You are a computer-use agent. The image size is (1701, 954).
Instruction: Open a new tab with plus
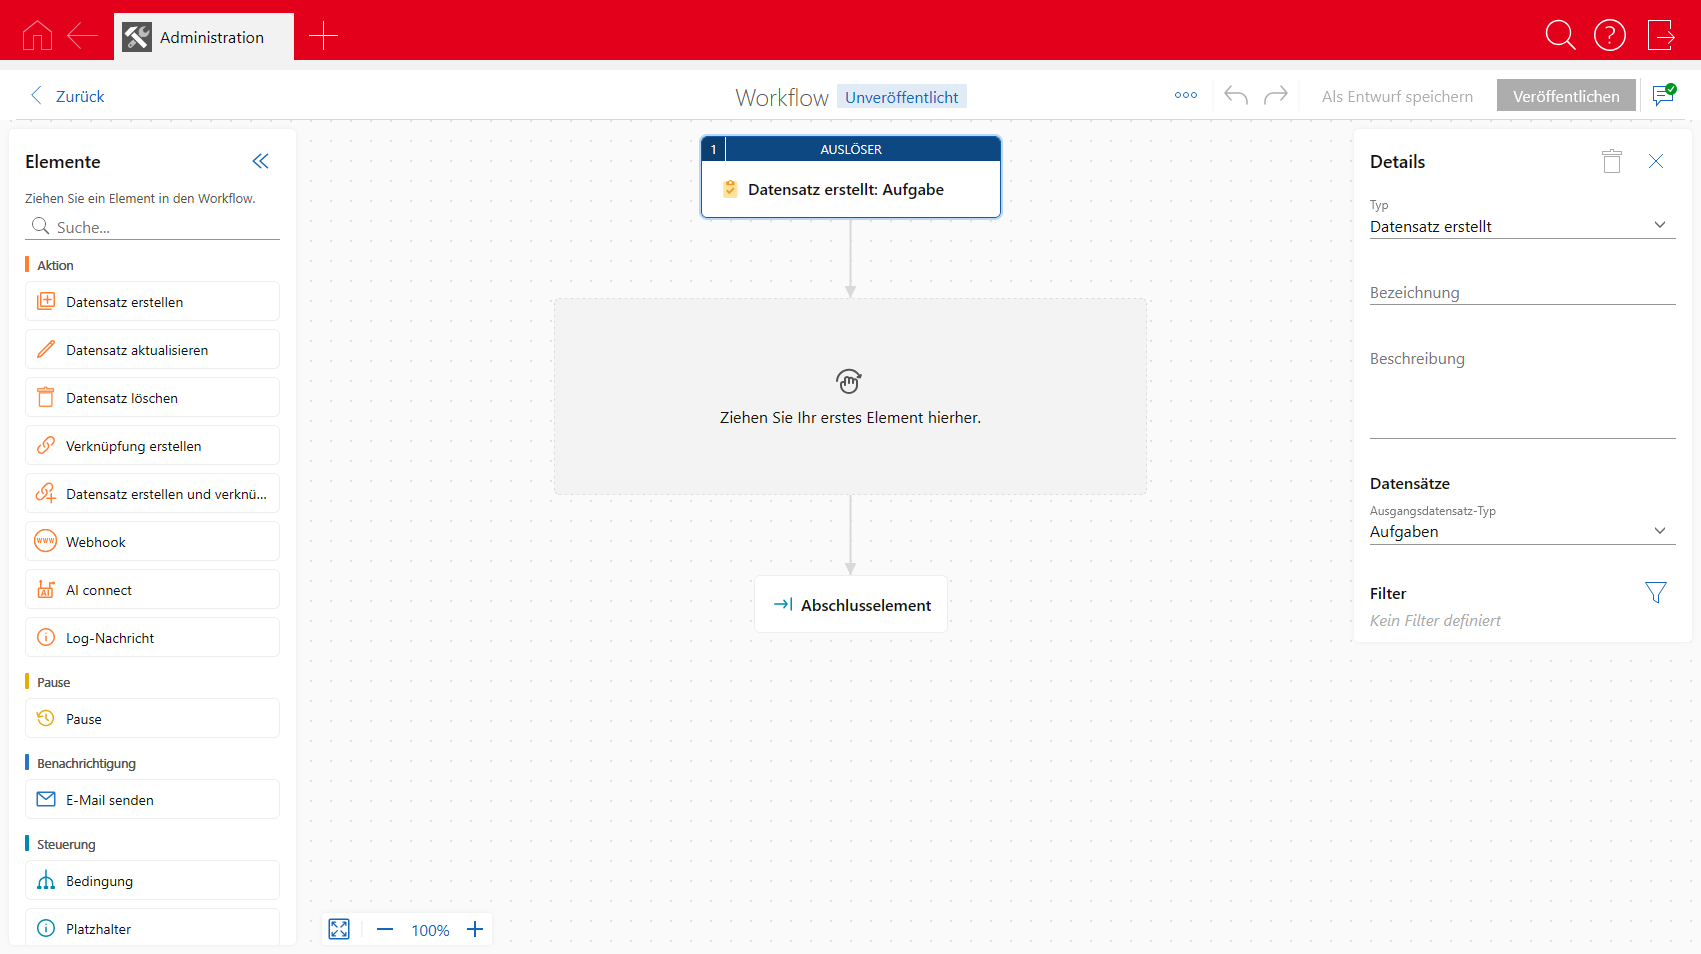(323, 36)
